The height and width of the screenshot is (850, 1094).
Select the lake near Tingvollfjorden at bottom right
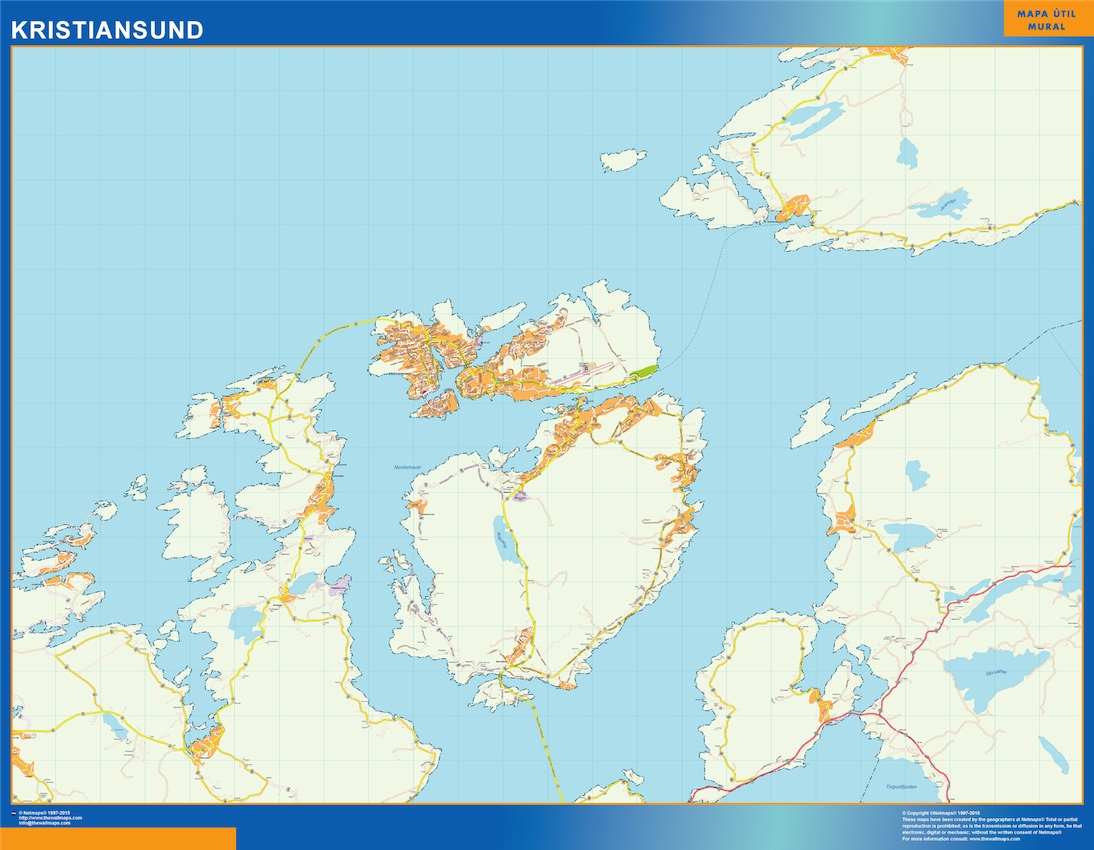pos(1053,753)
